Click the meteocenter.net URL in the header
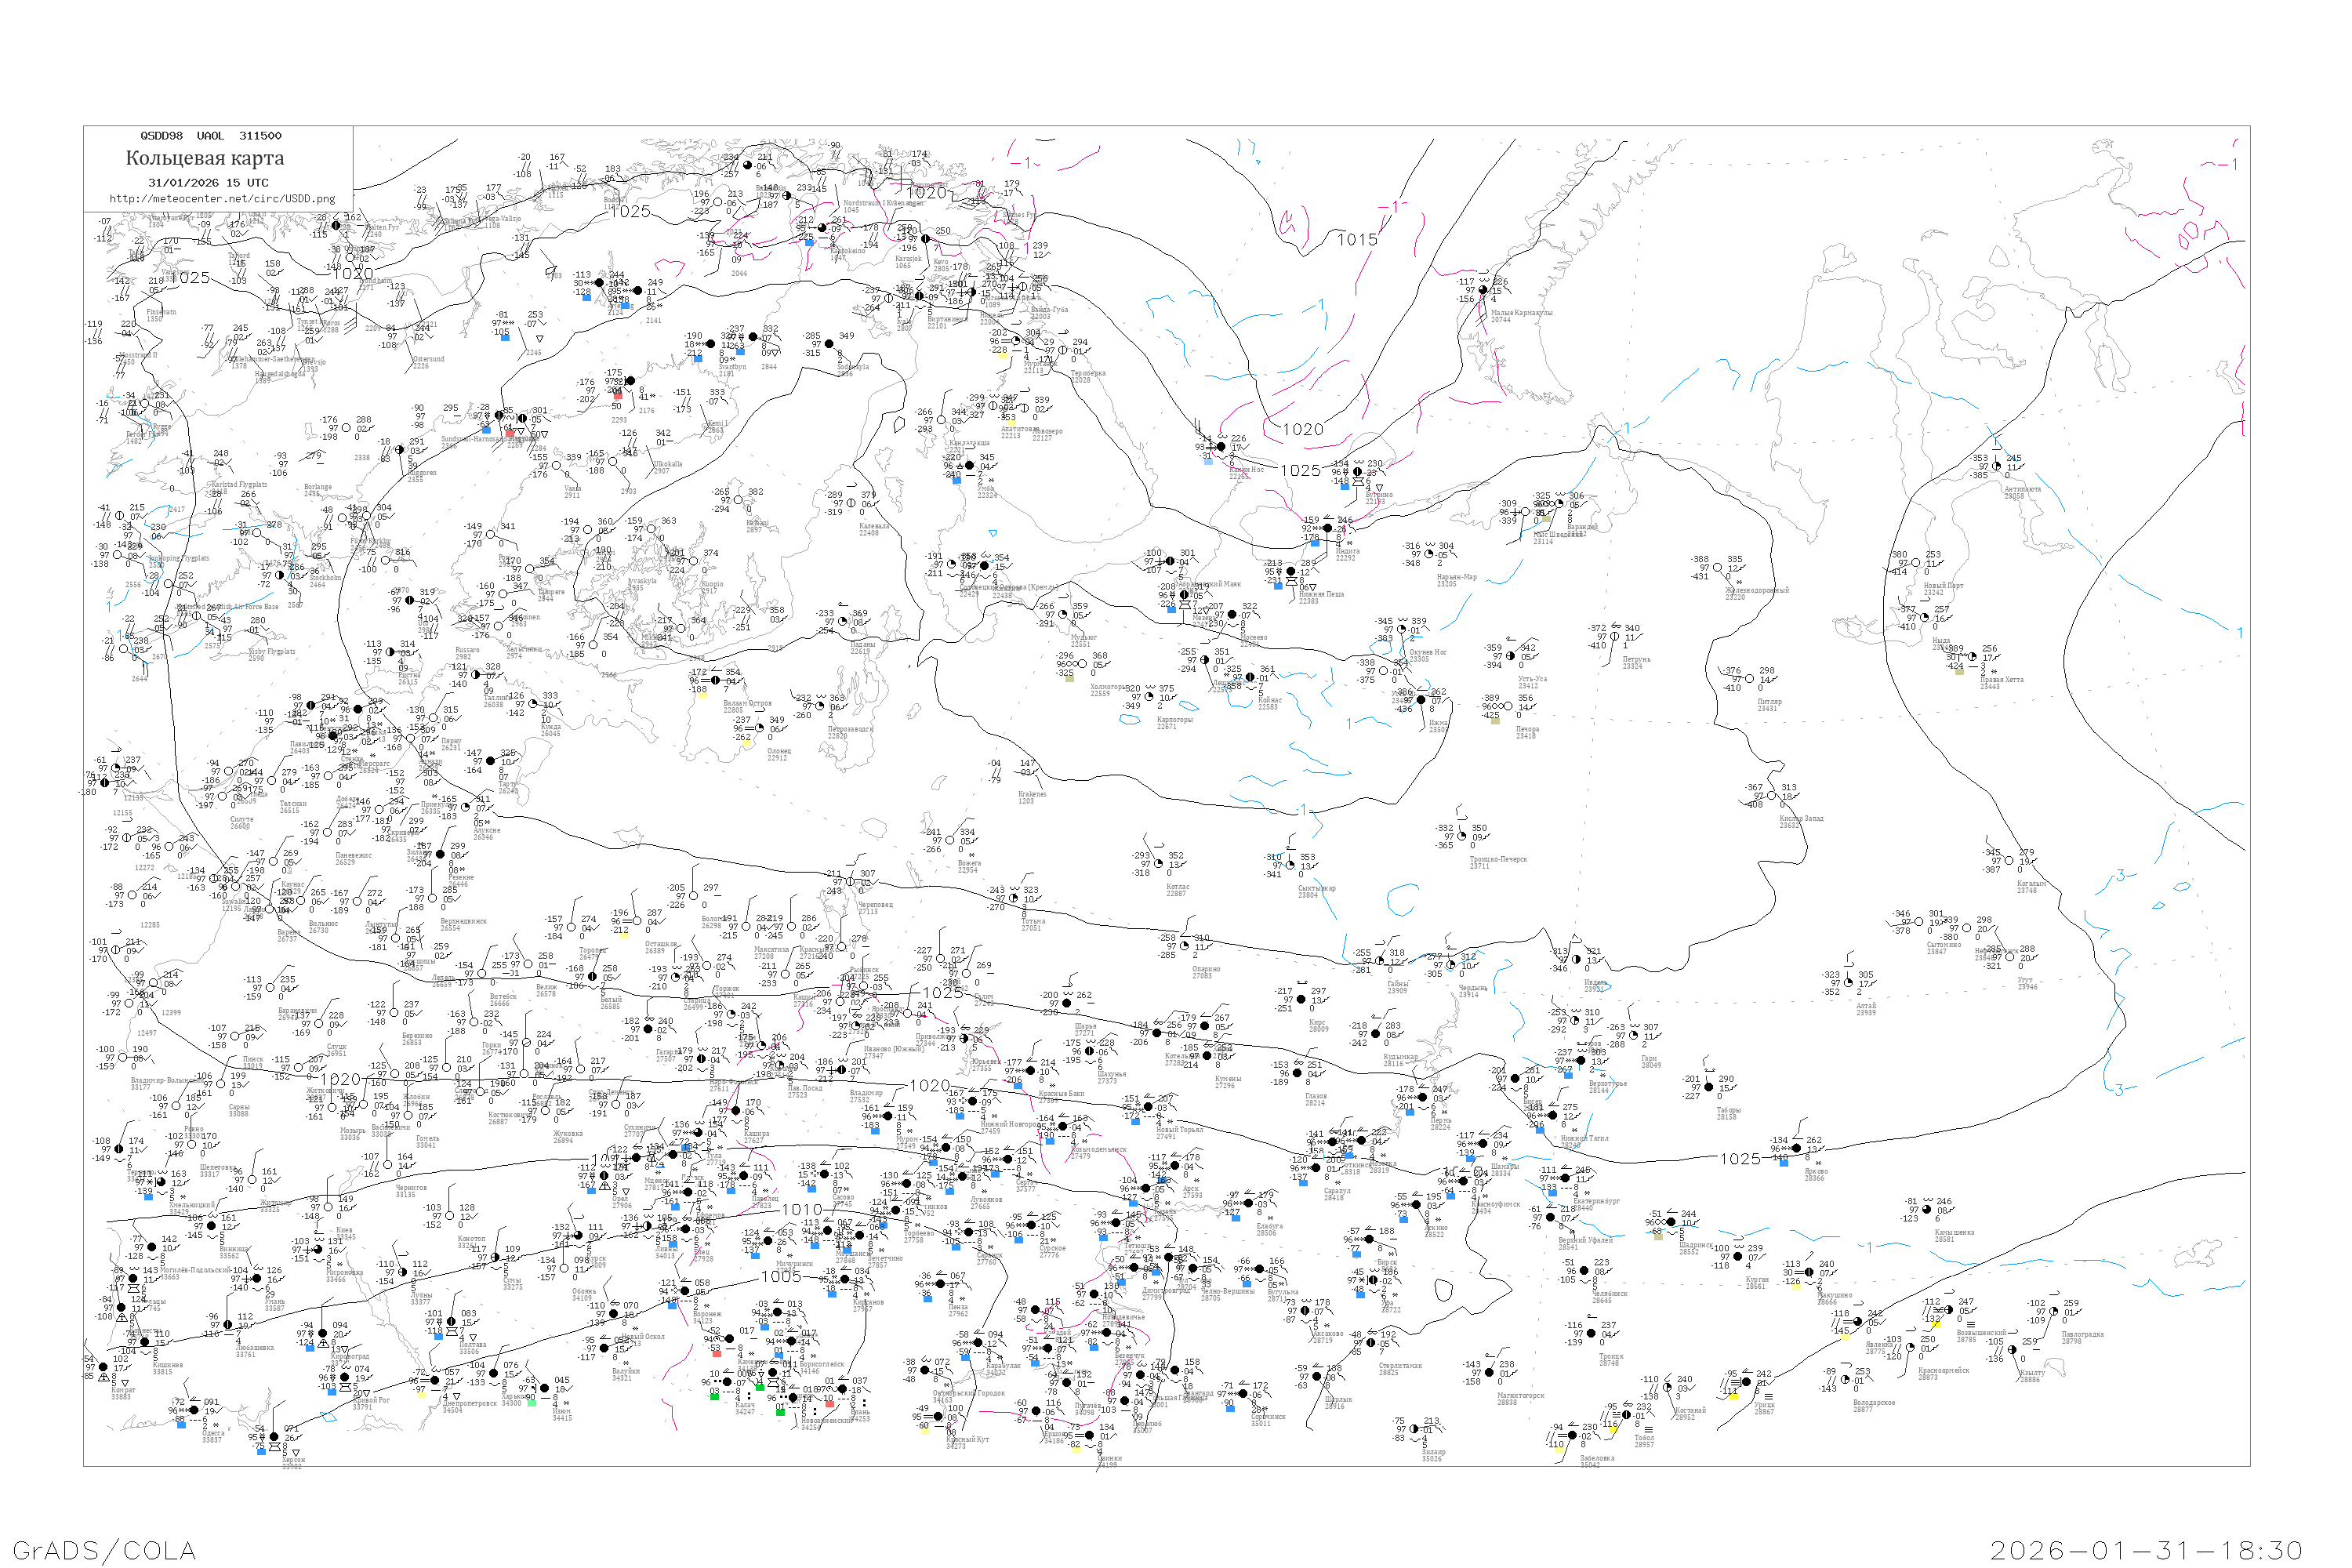The image size is (2352, 1568). [x=221, y=198]
